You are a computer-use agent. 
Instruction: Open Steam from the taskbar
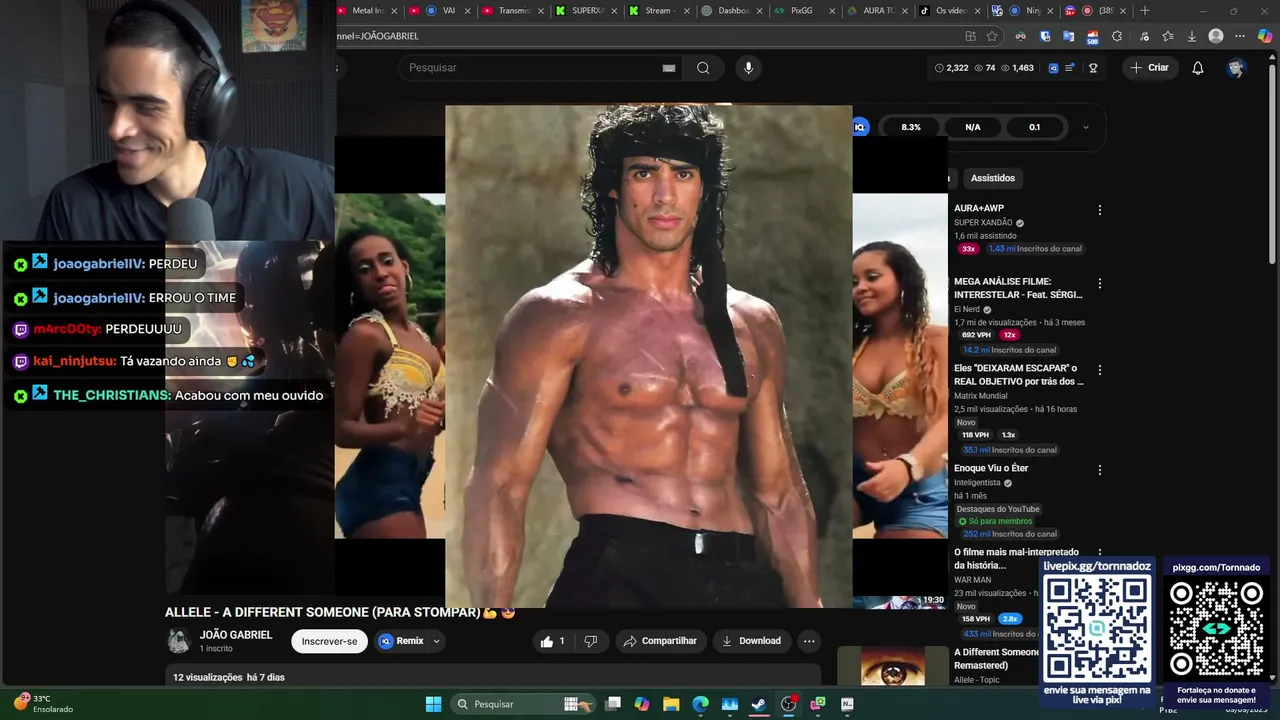[759, 704]
